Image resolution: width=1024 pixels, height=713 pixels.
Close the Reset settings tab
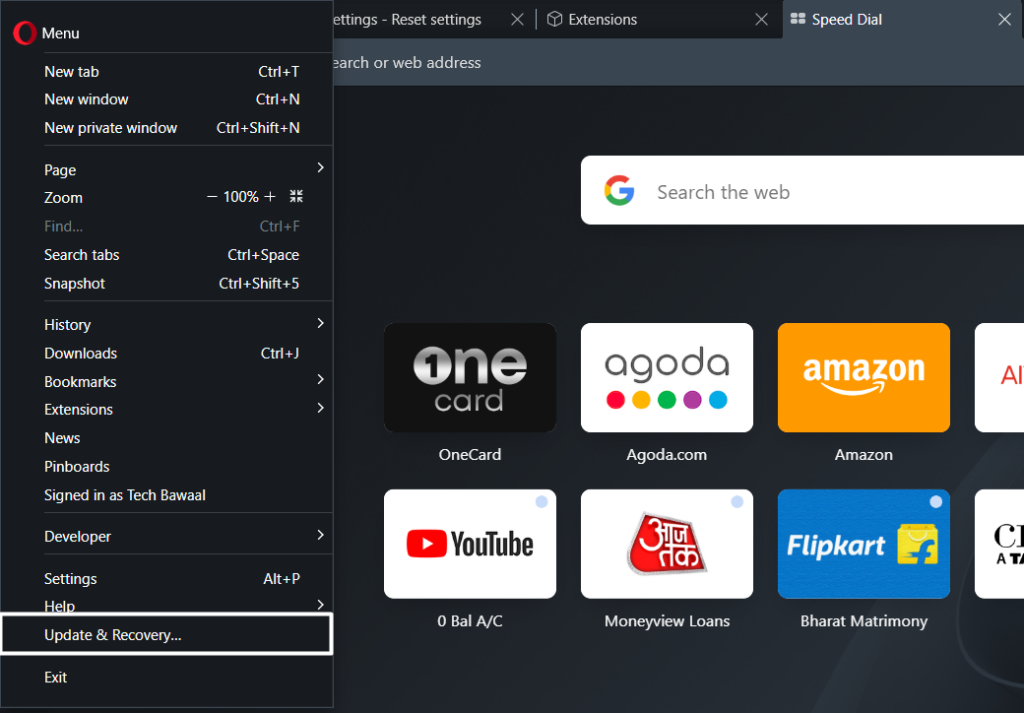(517, 20)
